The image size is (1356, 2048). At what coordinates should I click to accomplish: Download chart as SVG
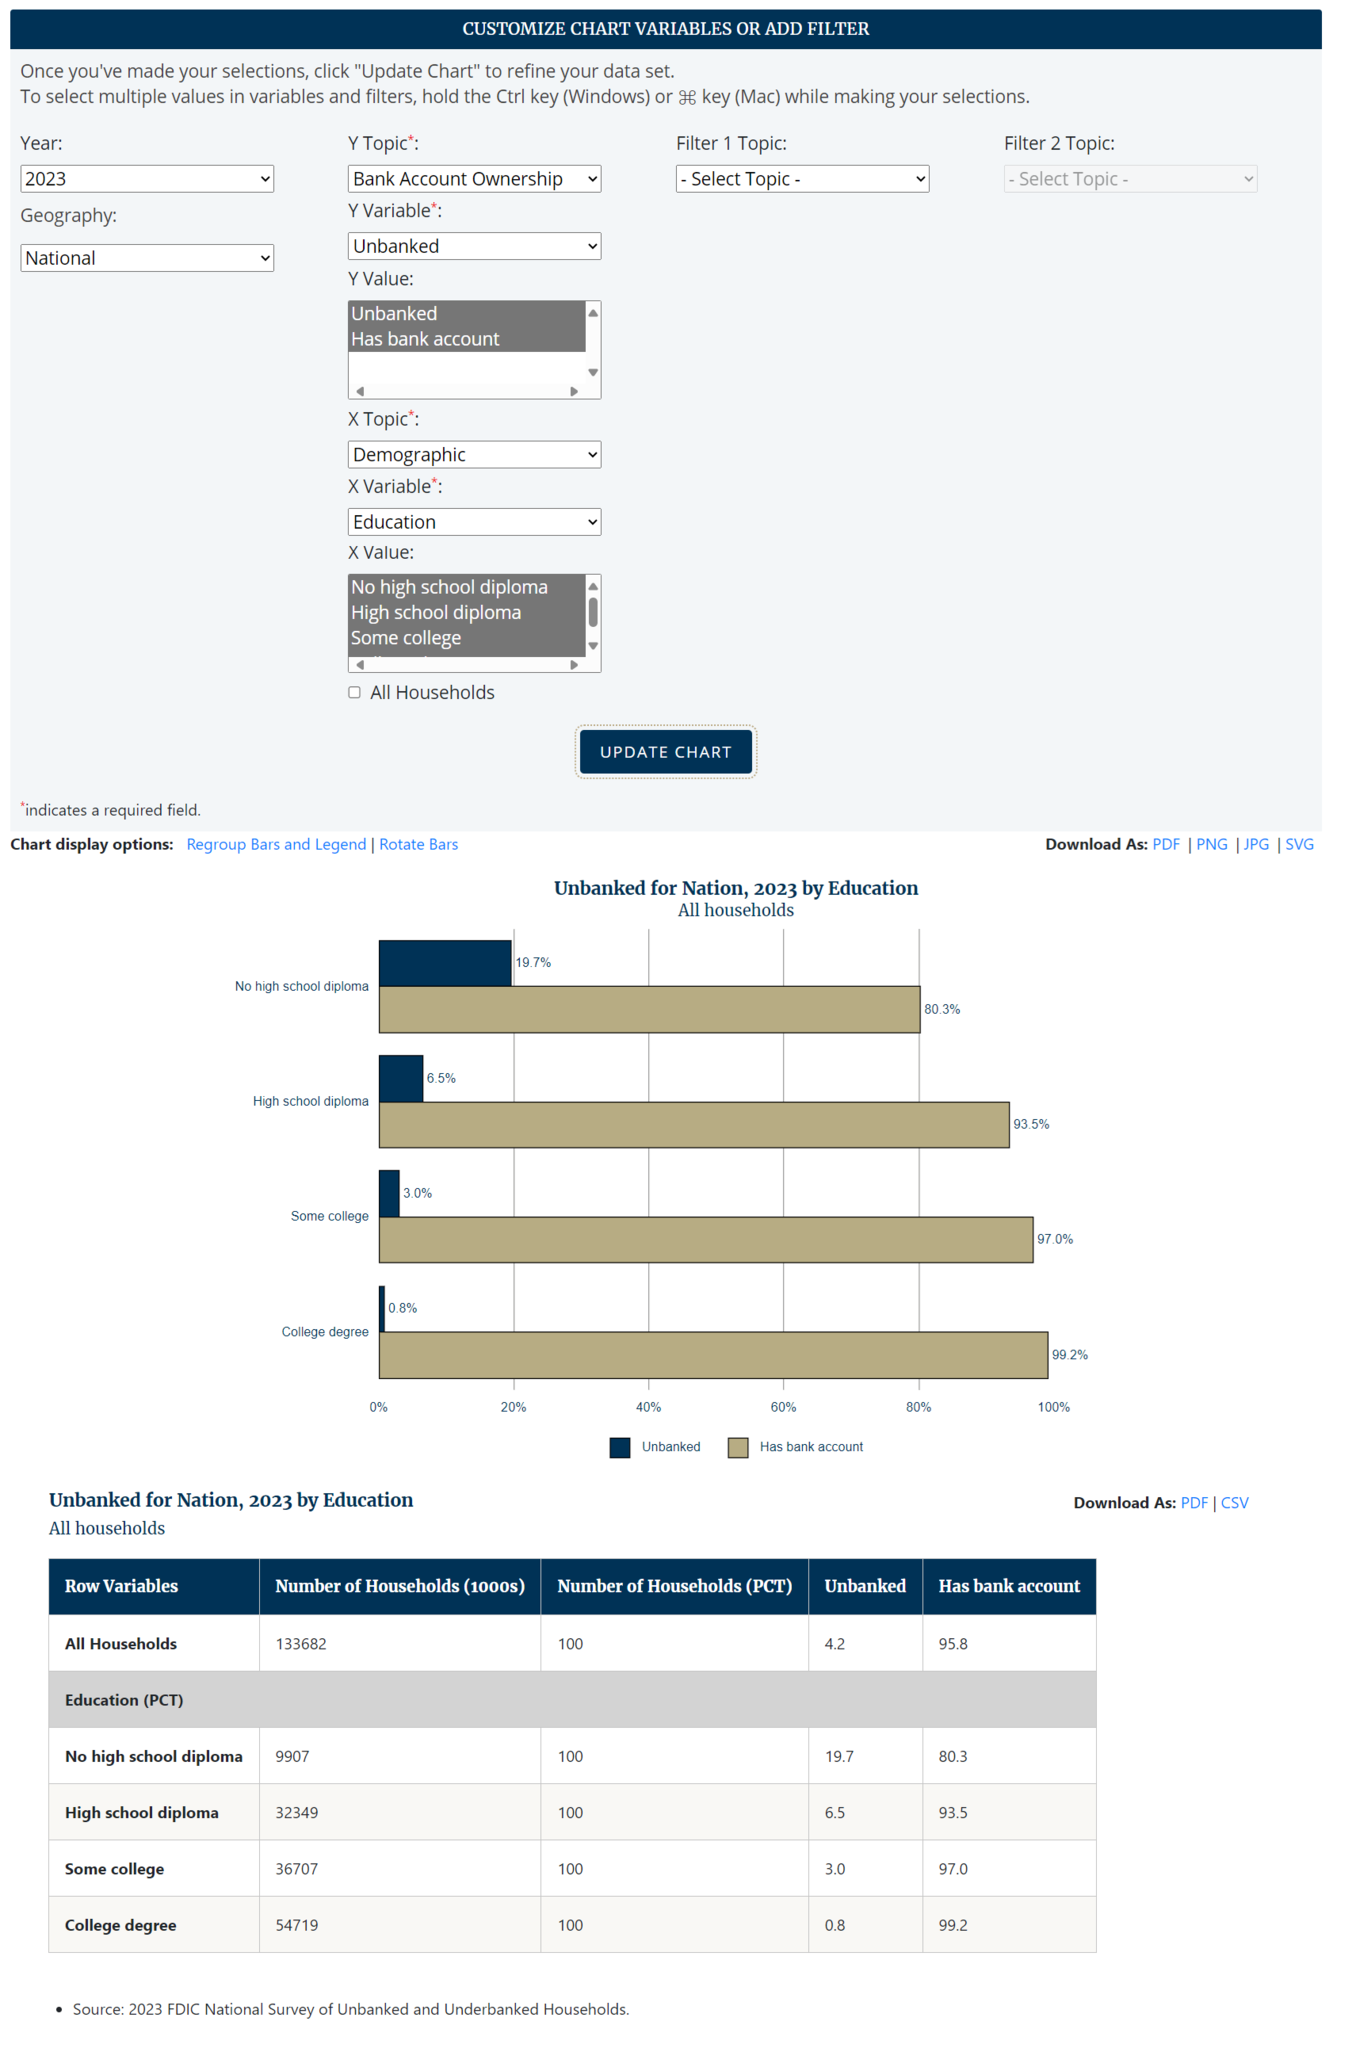1299,844
